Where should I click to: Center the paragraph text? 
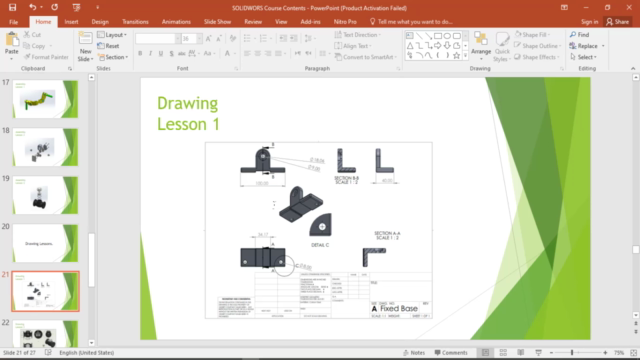click(258, 53)
